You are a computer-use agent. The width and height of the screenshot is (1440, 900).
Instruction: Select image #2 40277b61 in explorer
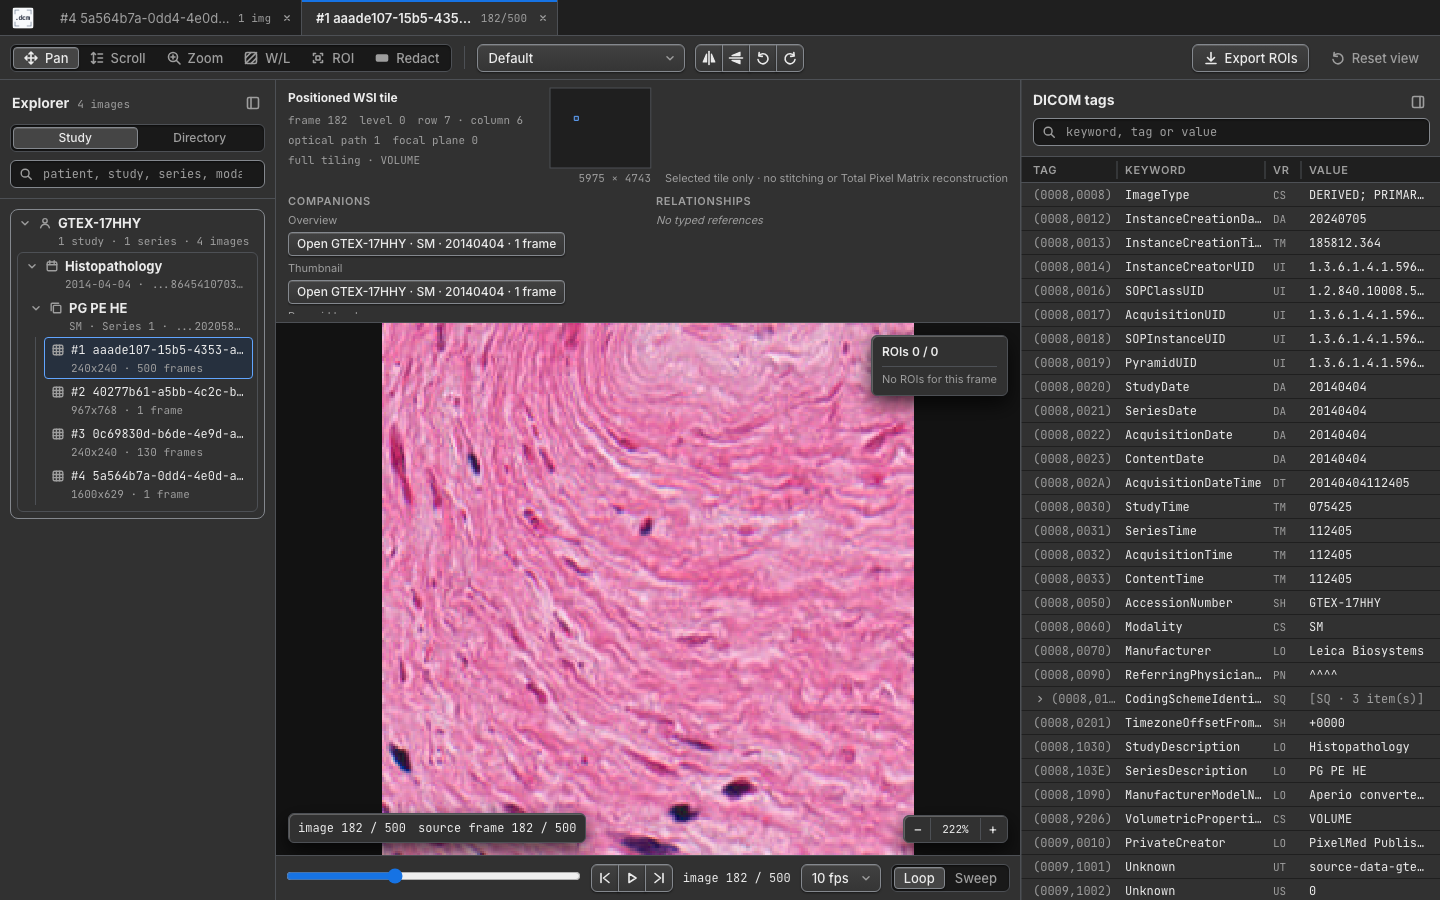[148, 400]
